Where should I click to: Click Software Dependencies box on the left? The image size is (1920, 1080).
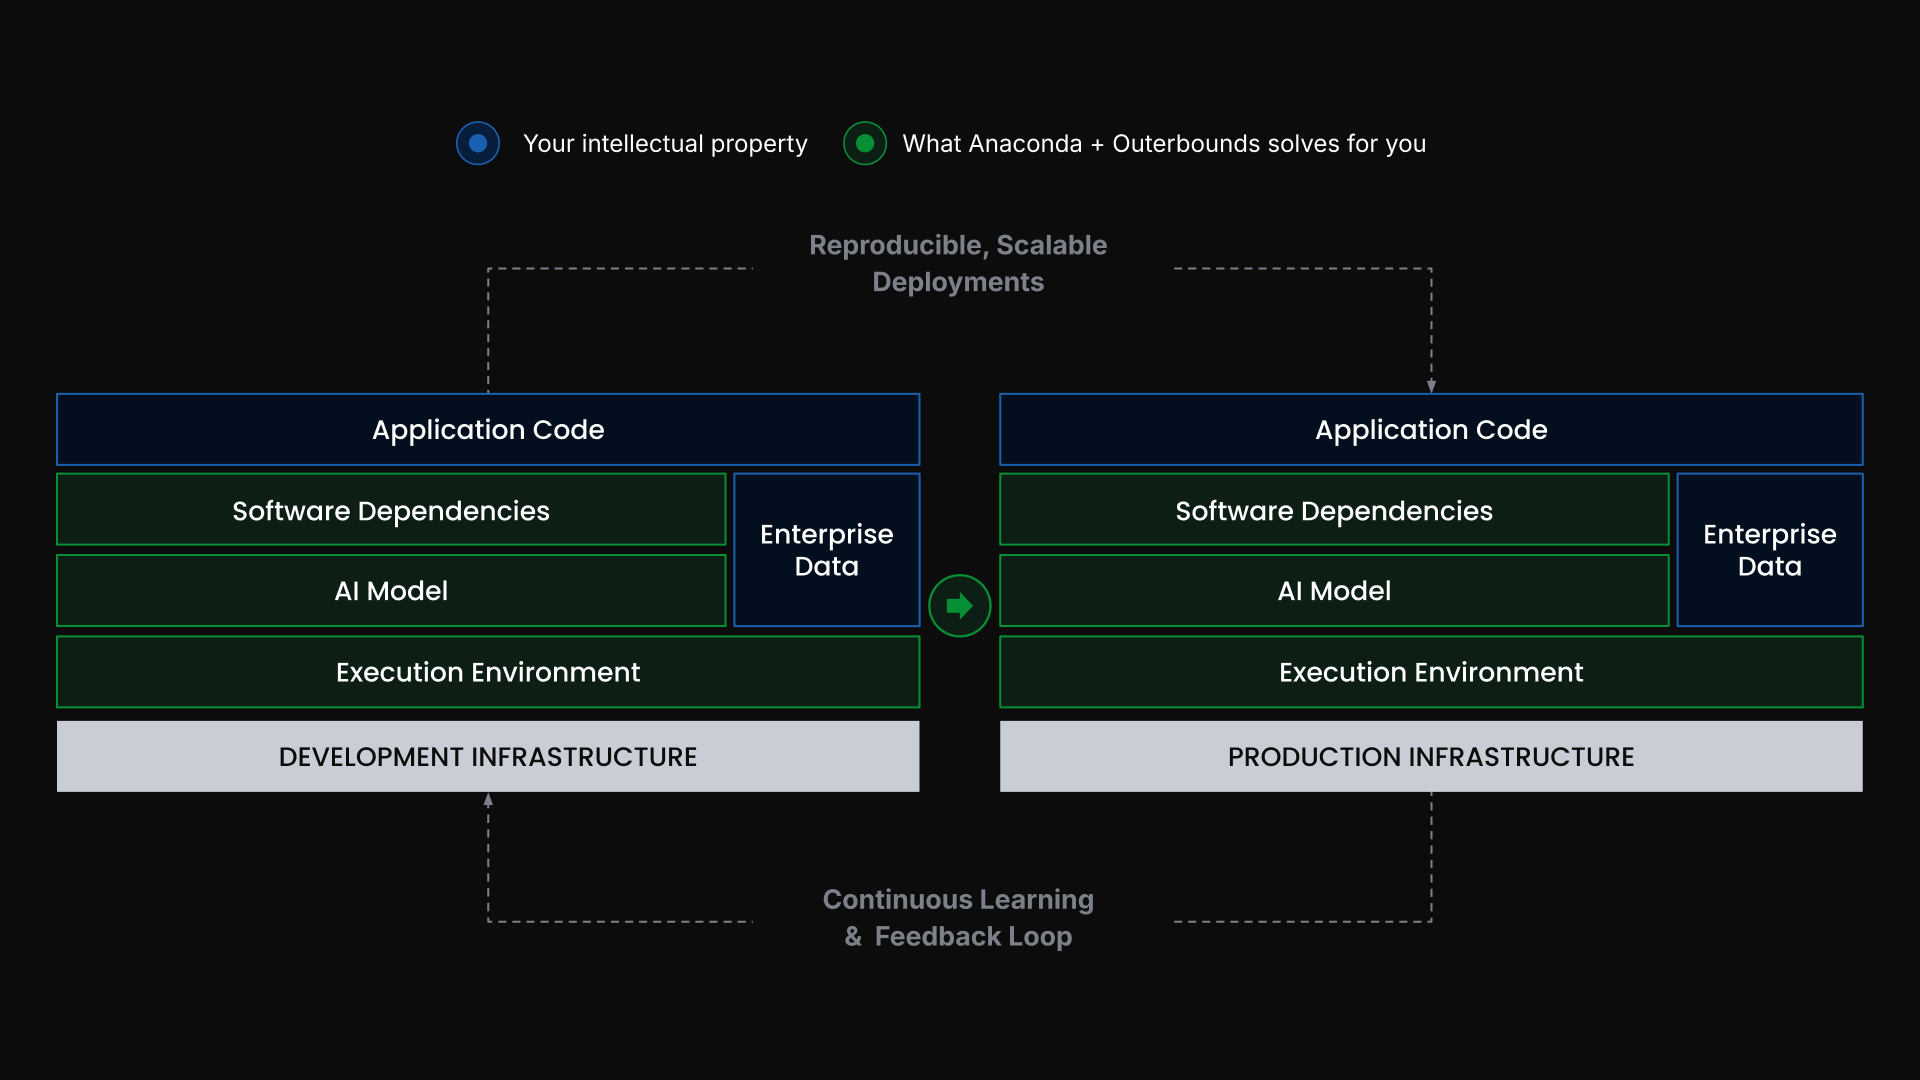[391, 511]
